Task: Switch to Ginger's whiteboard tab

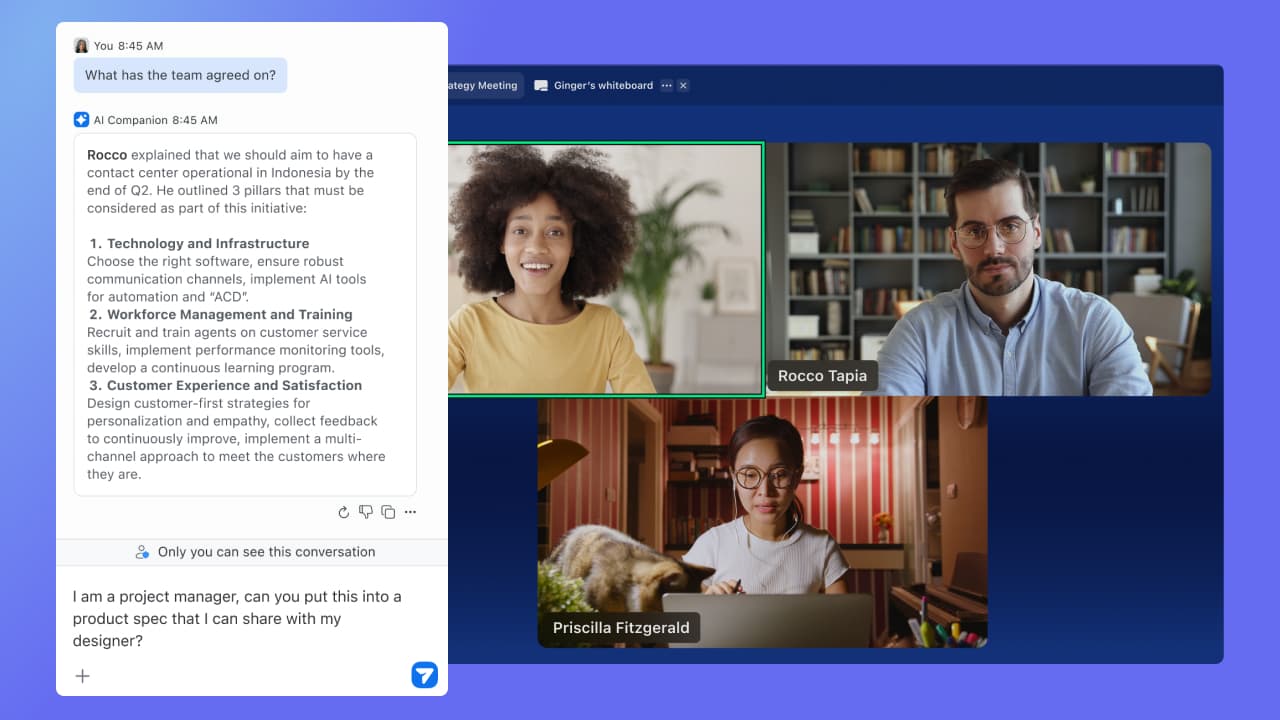Action: click(x=603, y=86)
